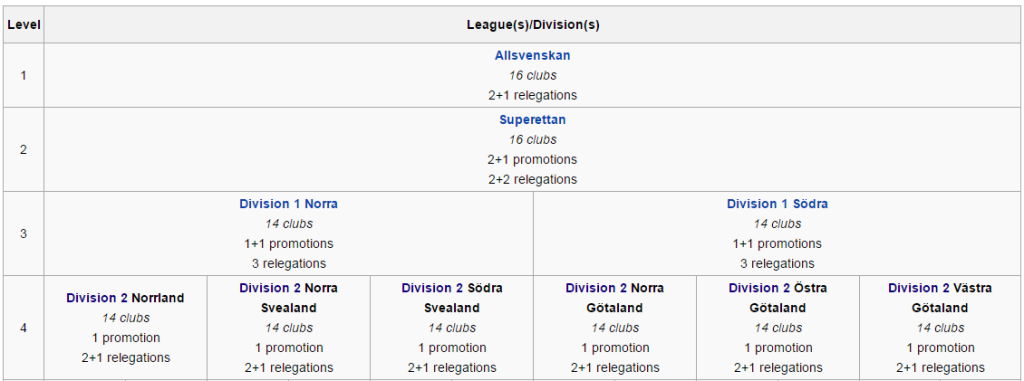Open the Superettan link
This screenshot has height=381, width=1024.
point(532,120)
